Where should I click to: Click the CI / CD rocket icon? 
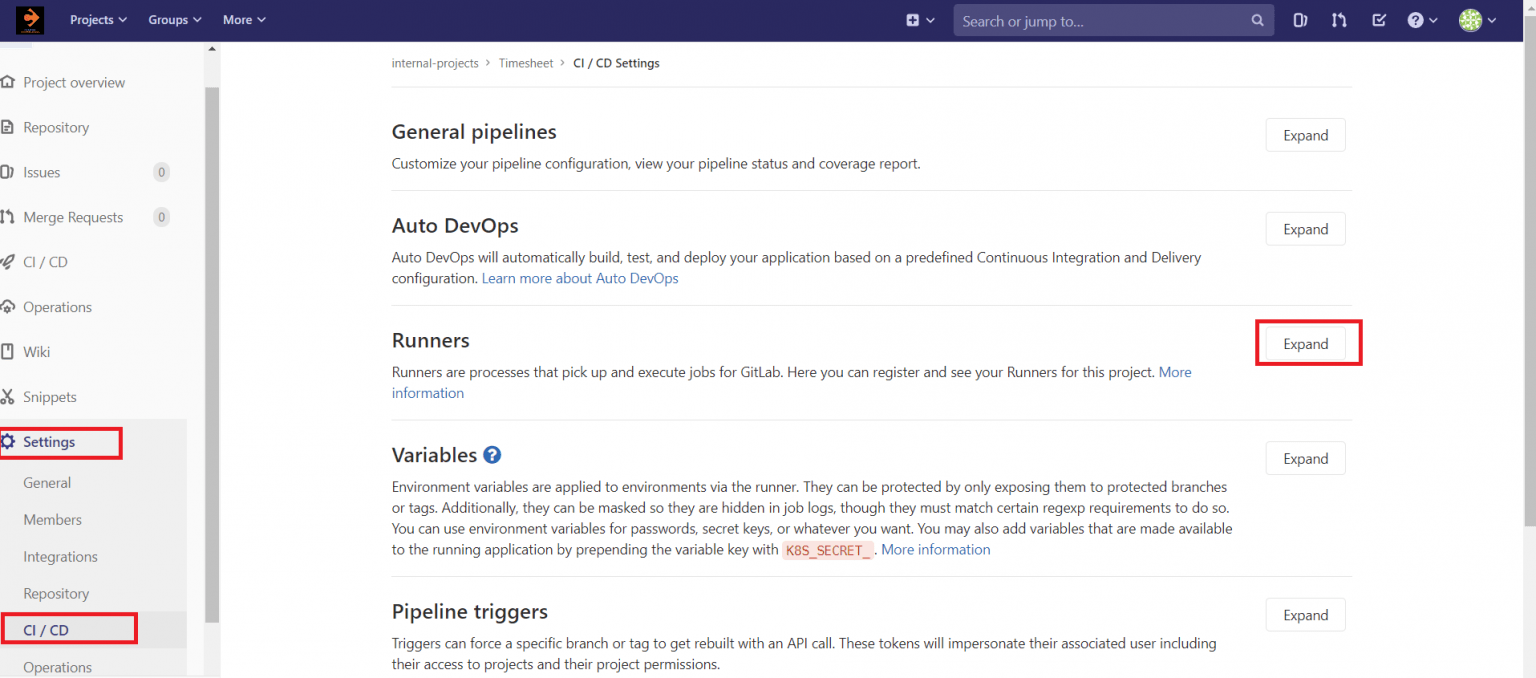click(8, 262)
